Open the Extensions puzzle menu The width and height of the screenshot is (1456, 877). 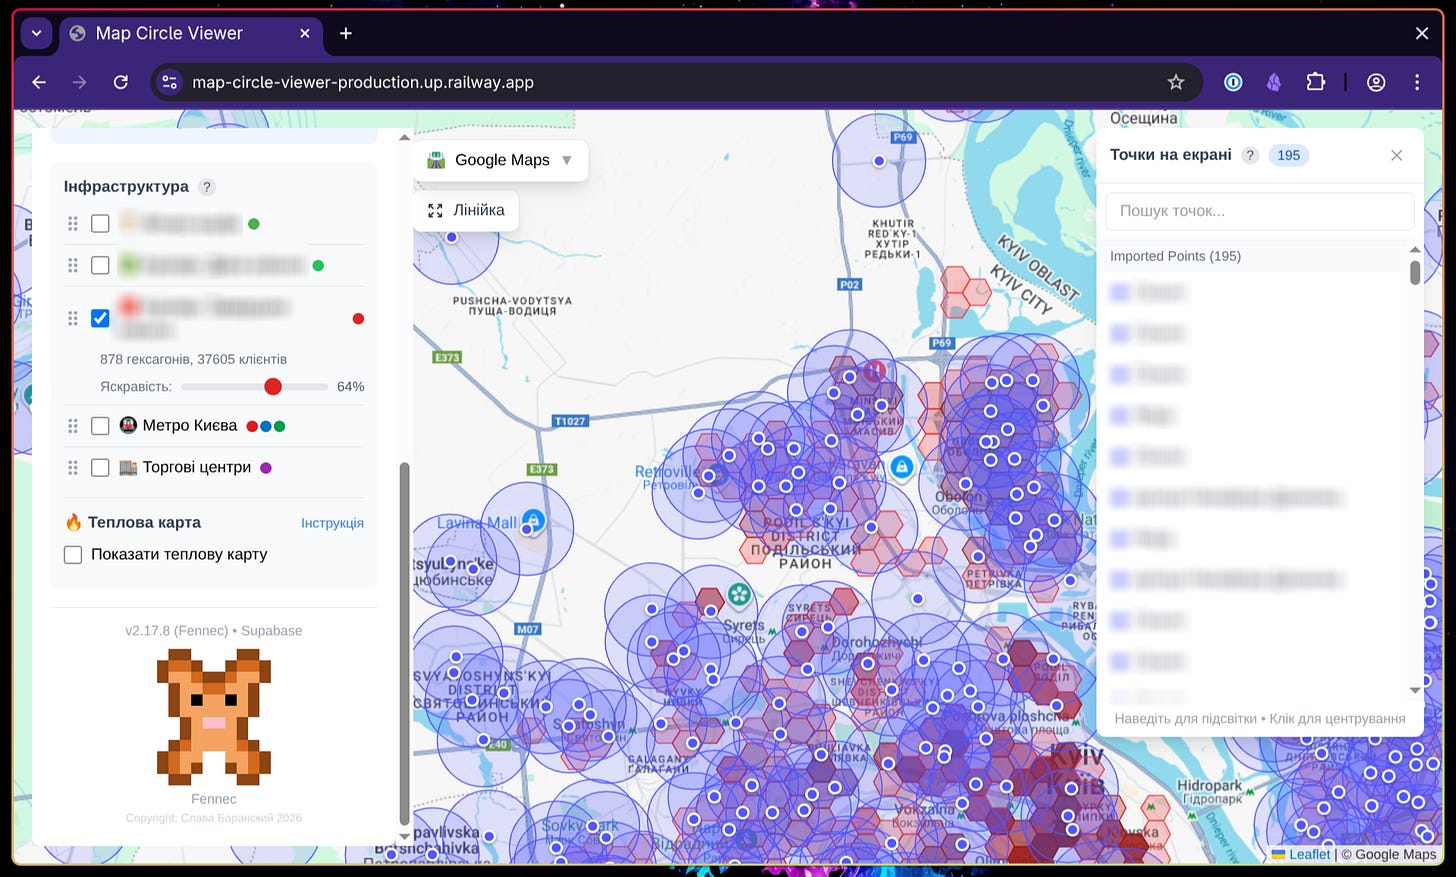point(1316,82)
